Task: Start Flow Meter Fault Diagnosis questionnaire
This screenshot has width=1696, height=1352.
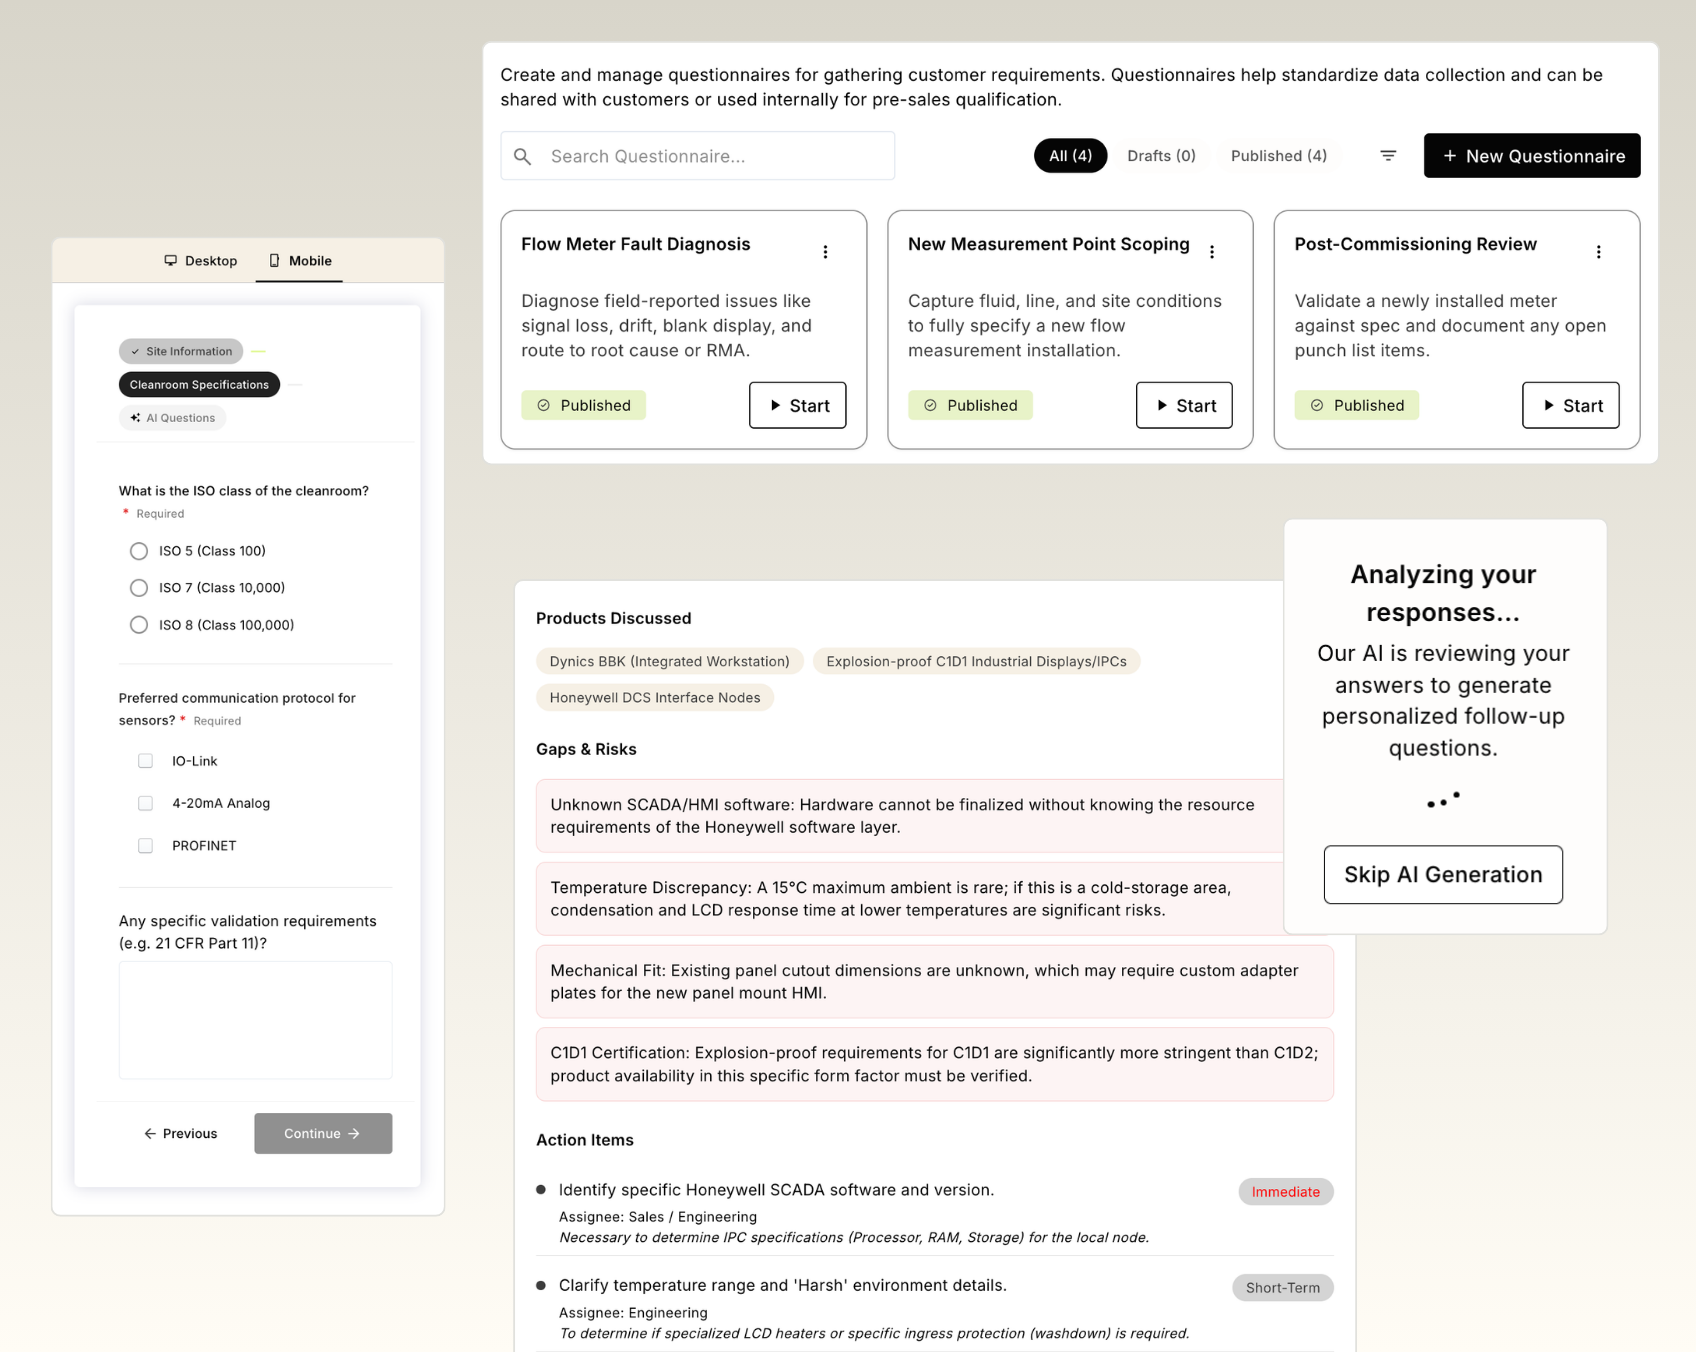Action: coord(798,405)
